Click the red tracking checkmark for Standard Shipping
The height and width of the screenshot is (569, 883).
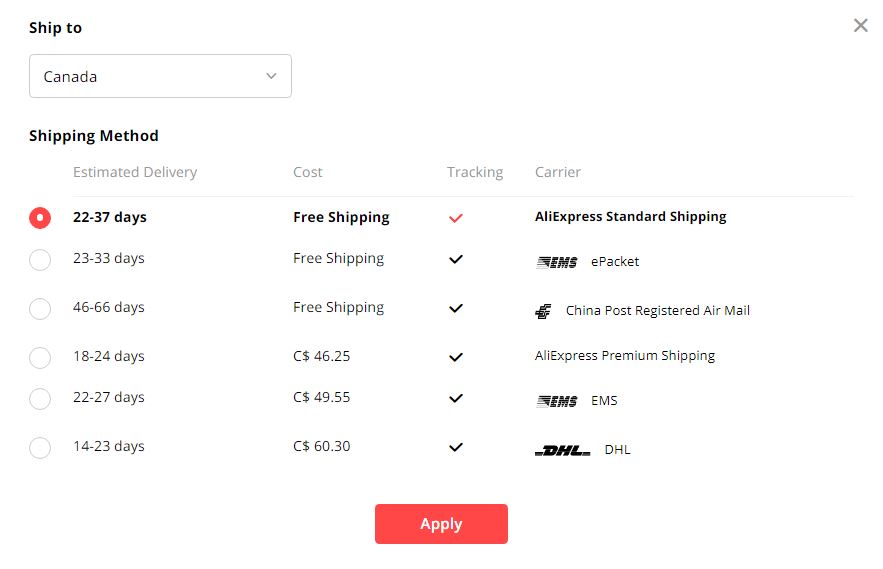tap(456, 218)
